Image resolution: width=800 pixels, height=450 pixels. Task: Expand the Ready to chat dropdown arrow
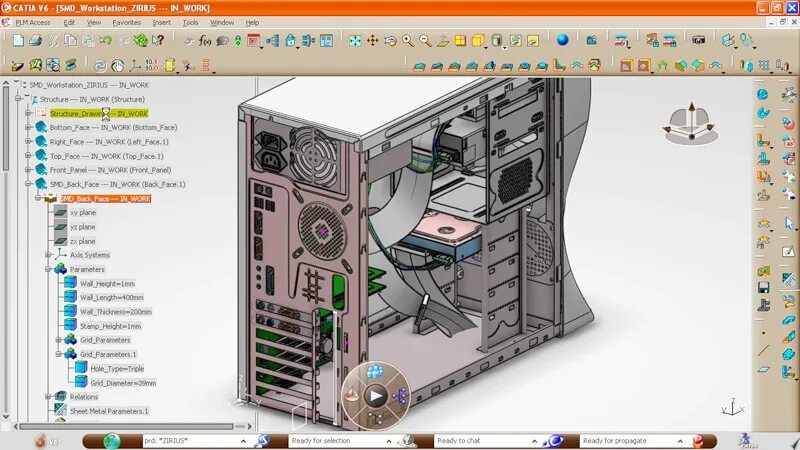pos(534,441)
